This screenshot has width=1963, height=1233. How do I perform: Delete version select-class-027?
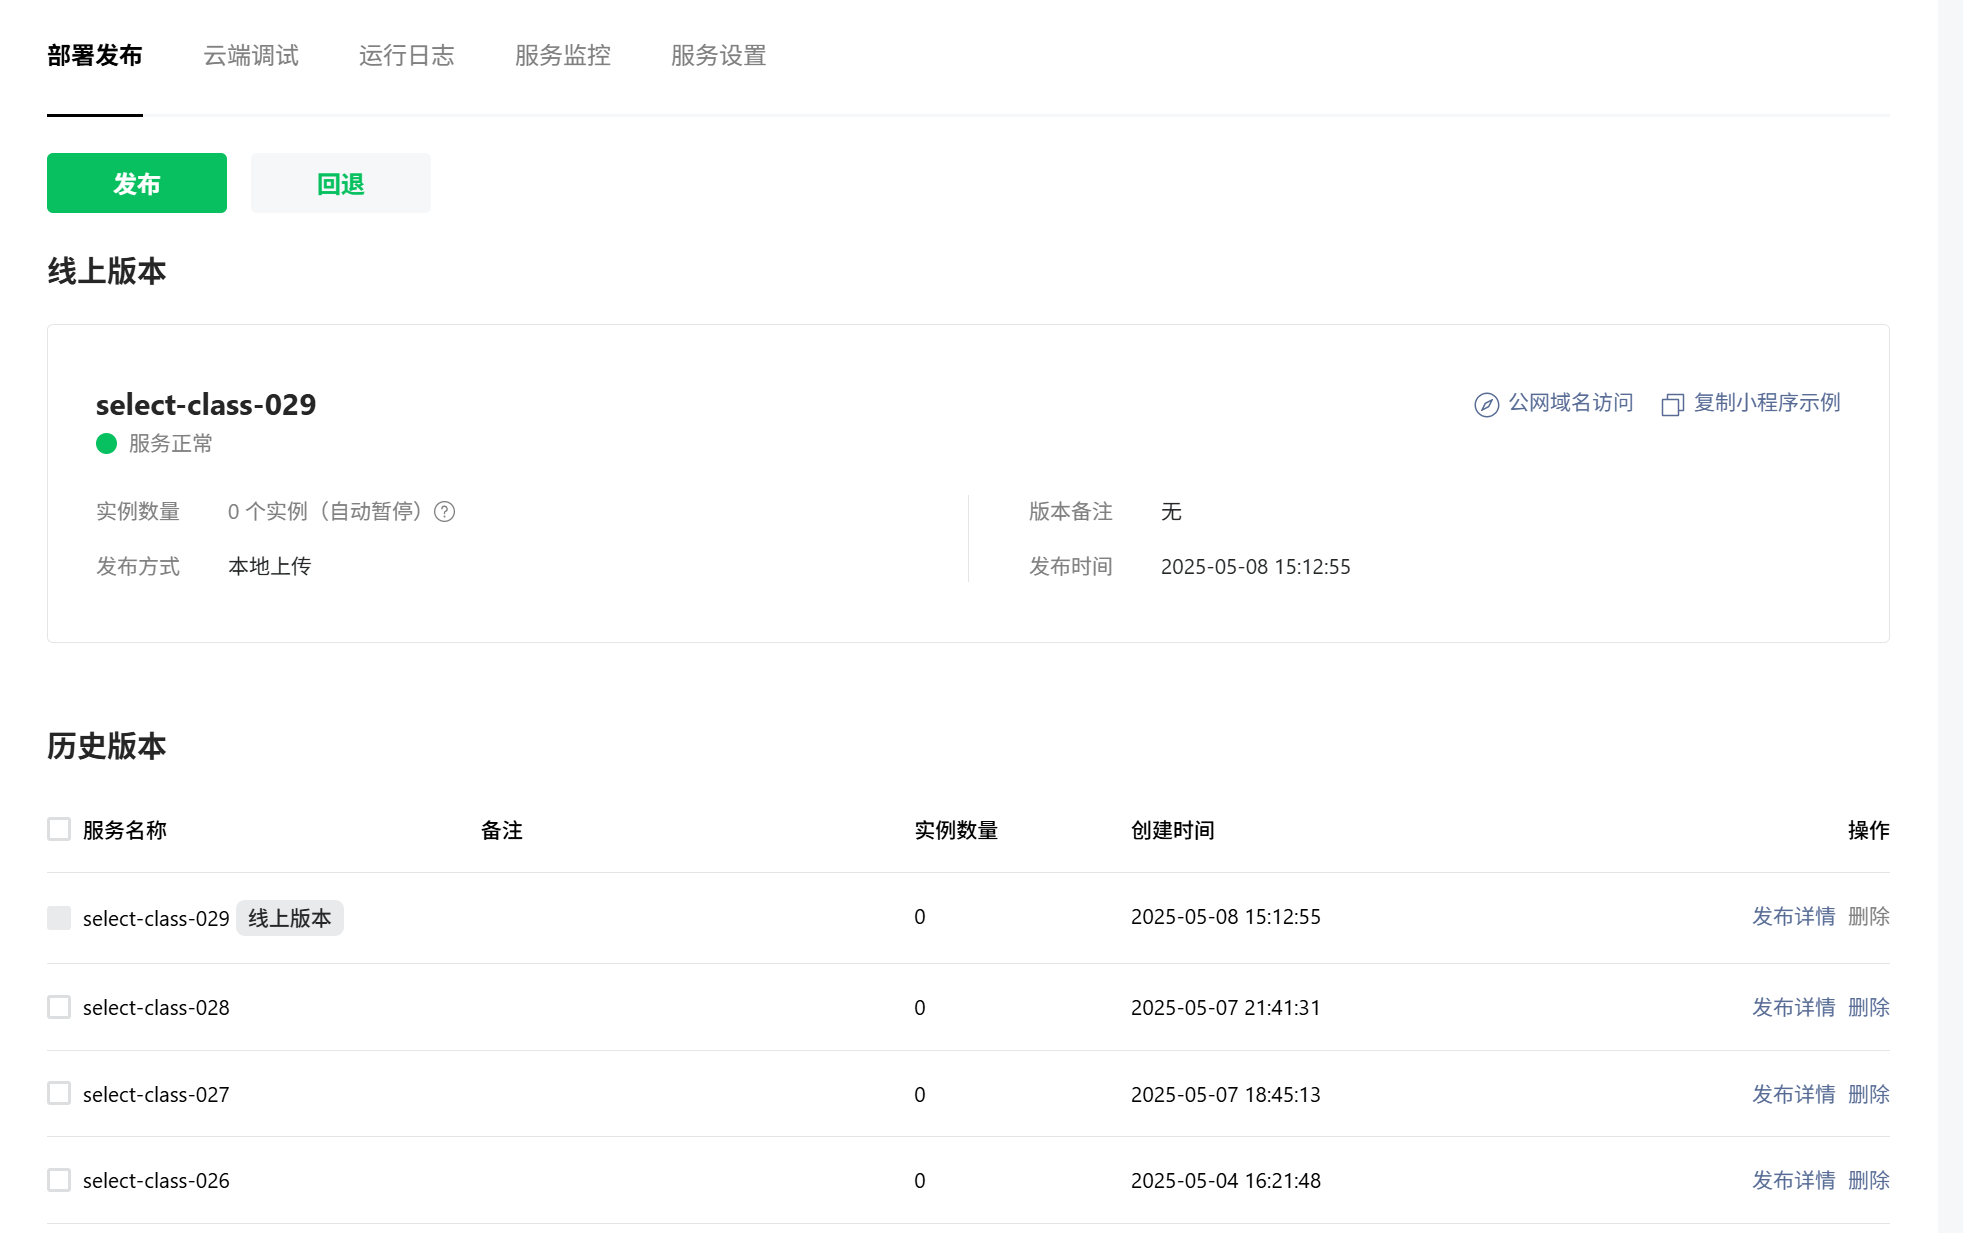(x=1868, y=1094)
